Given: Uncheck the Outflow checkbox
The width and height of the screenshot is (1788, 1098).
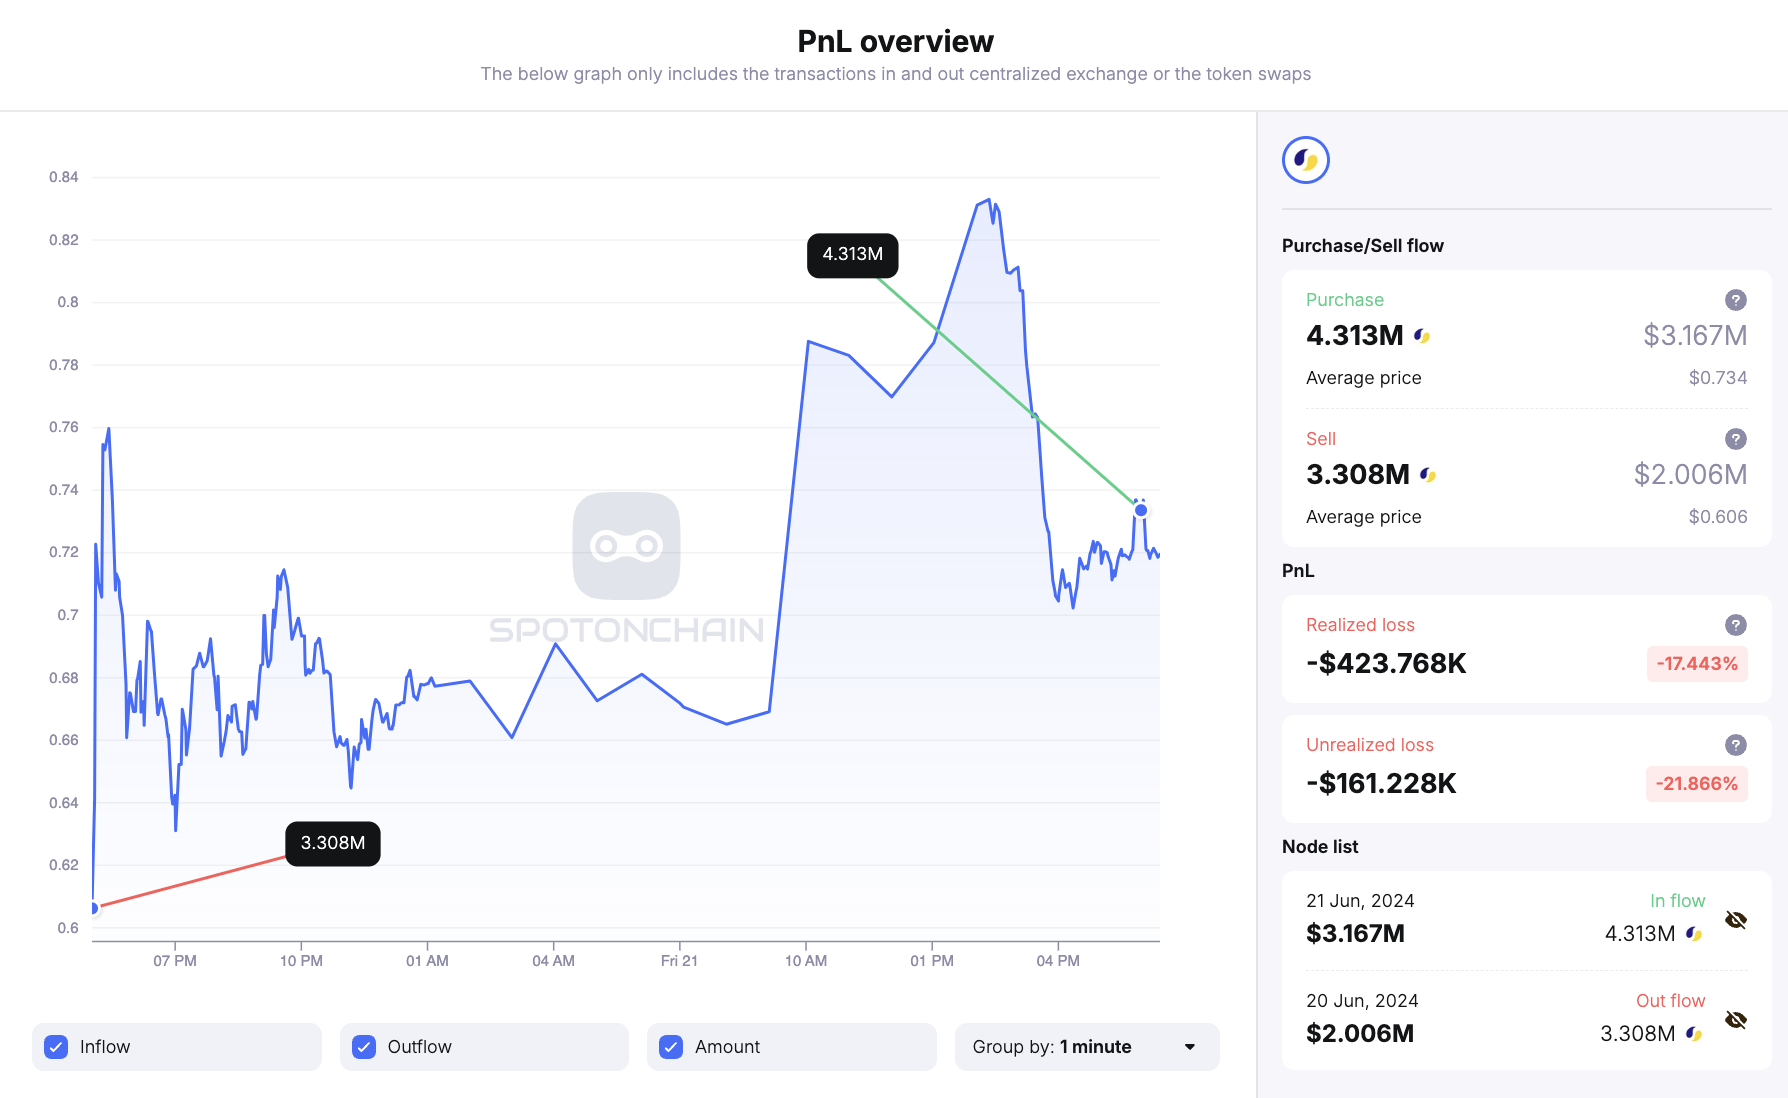Looking at the screenshot, I should click(364, 1047).
